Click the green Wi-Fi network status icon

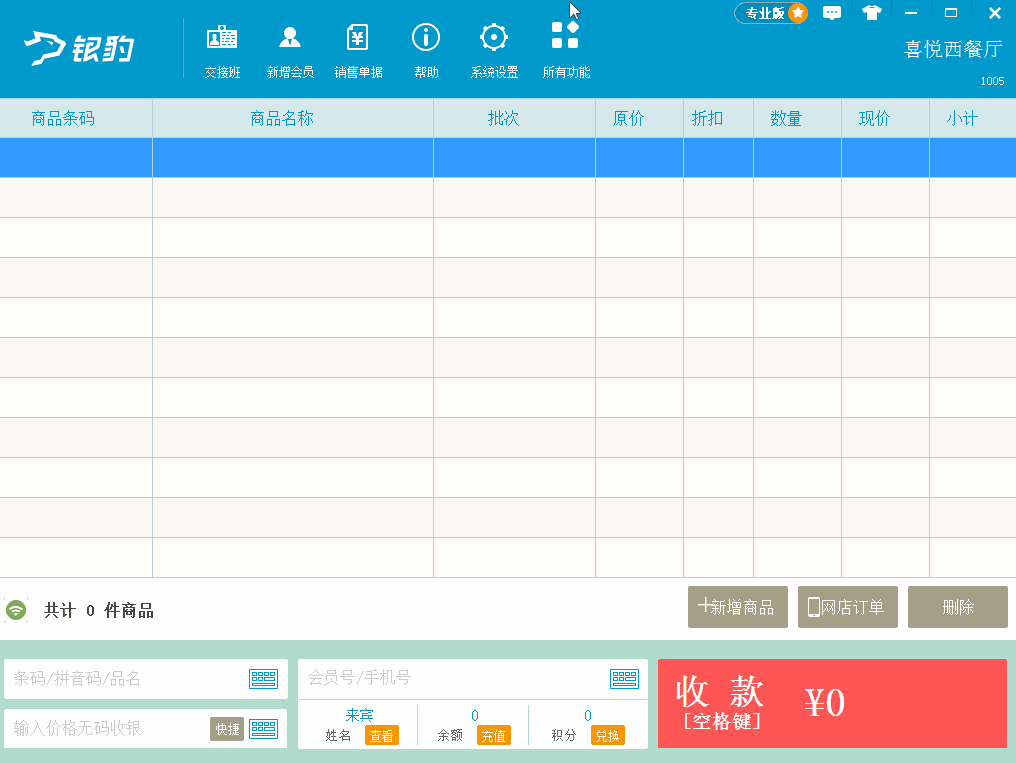click(16, 610)
